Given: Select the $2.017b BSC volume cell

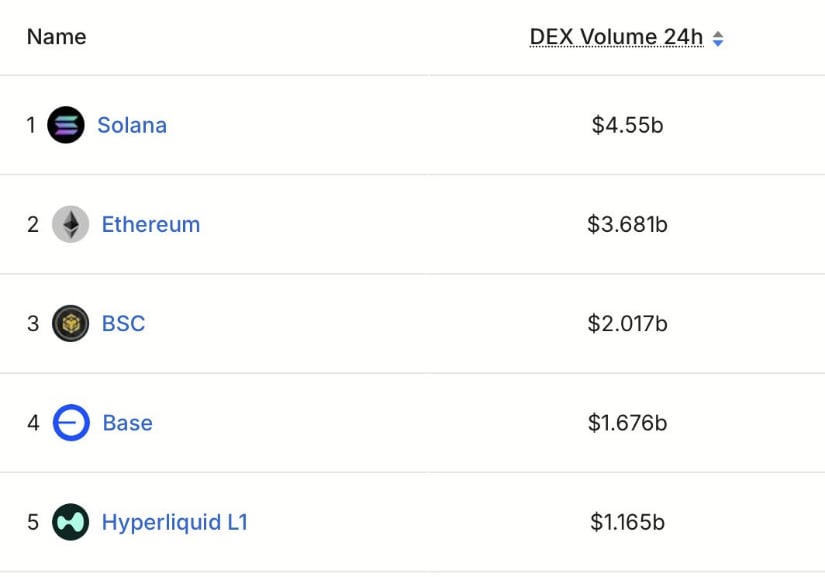Looking at the screenshot, I should (627, 323).
